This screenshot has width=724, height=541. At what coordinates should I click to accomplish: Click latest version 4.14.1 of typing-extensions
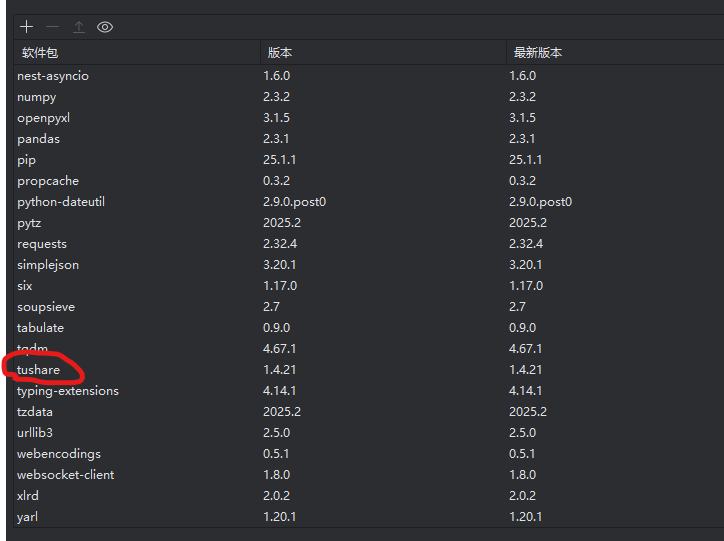click(526, 391)
